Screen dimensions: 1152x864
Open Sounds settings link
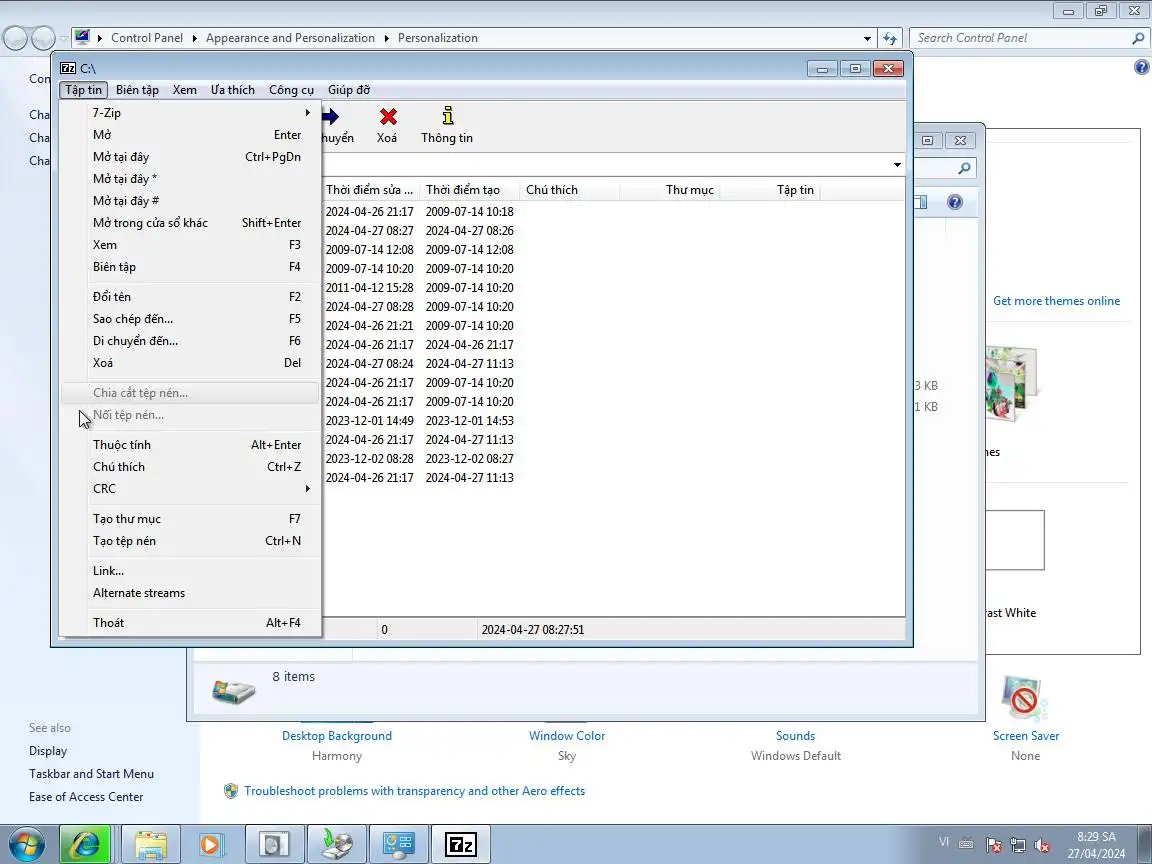point(796,735)
